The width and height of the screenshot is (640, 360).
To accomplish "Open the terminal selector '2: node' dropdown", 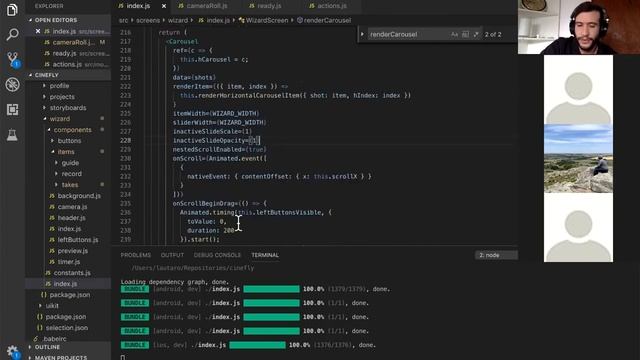I will (x=496, y=255).
